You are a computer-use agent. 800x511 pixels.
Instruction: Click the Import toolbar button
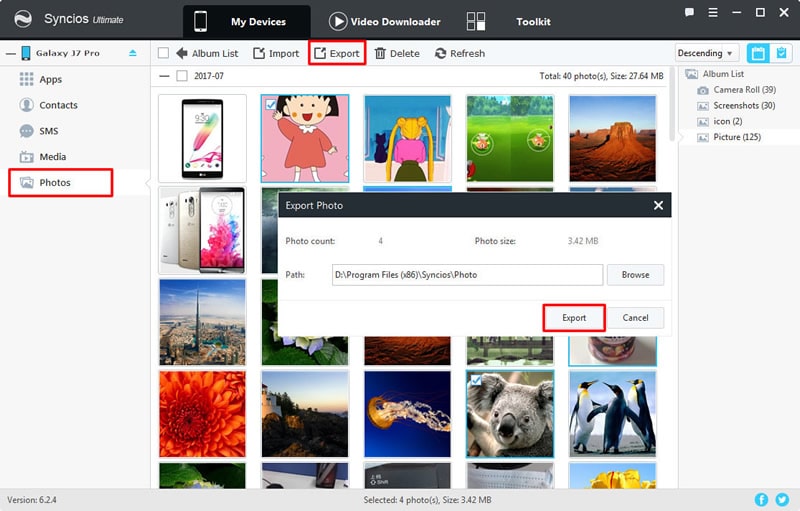tap(276, 53)
